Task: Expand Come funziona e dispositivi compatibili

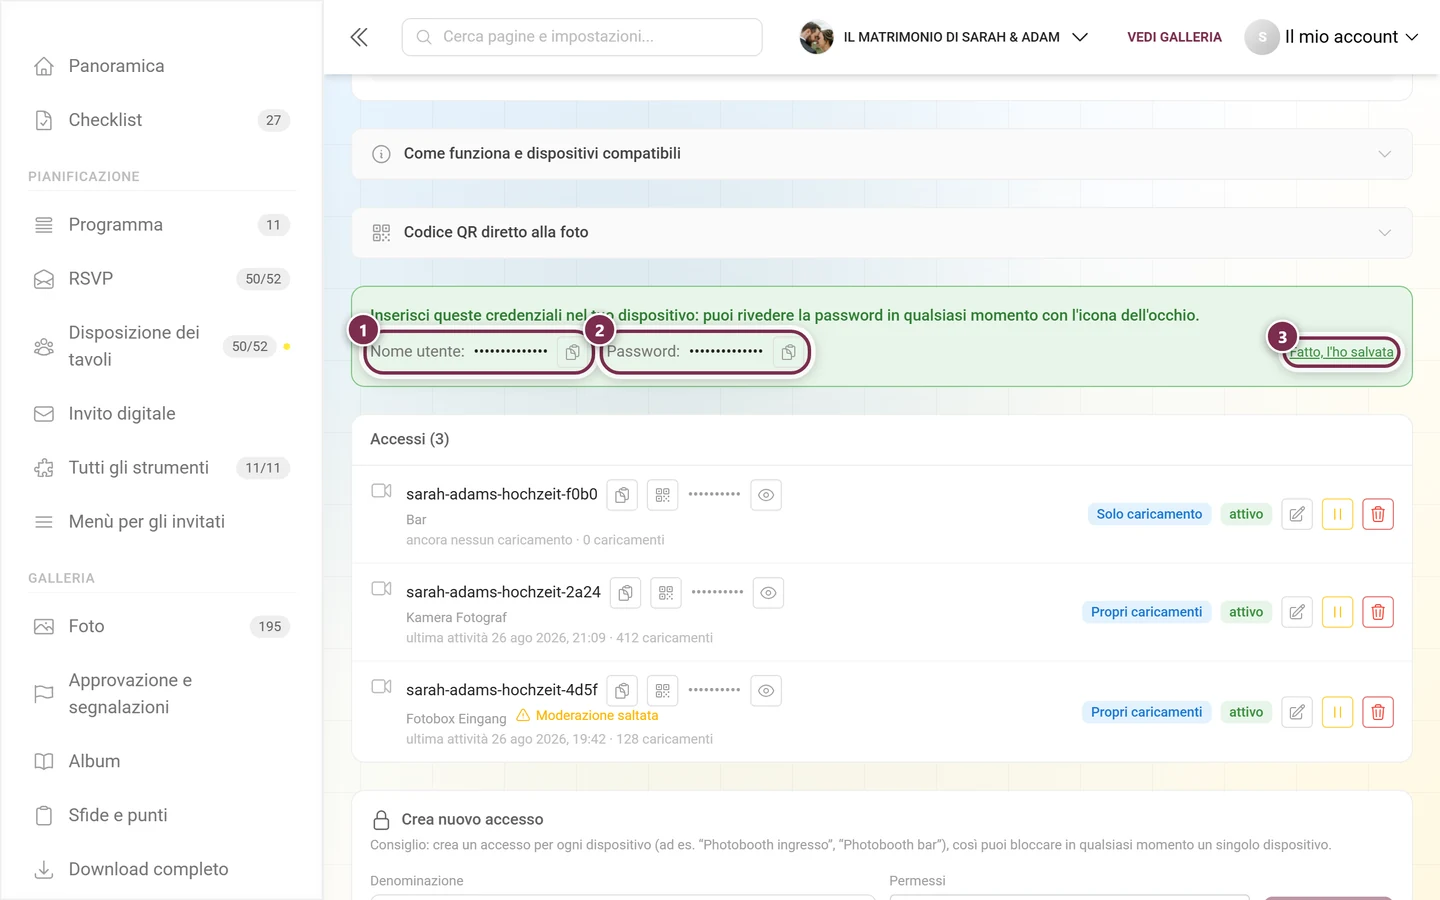Action: click(x=882, y=154)
